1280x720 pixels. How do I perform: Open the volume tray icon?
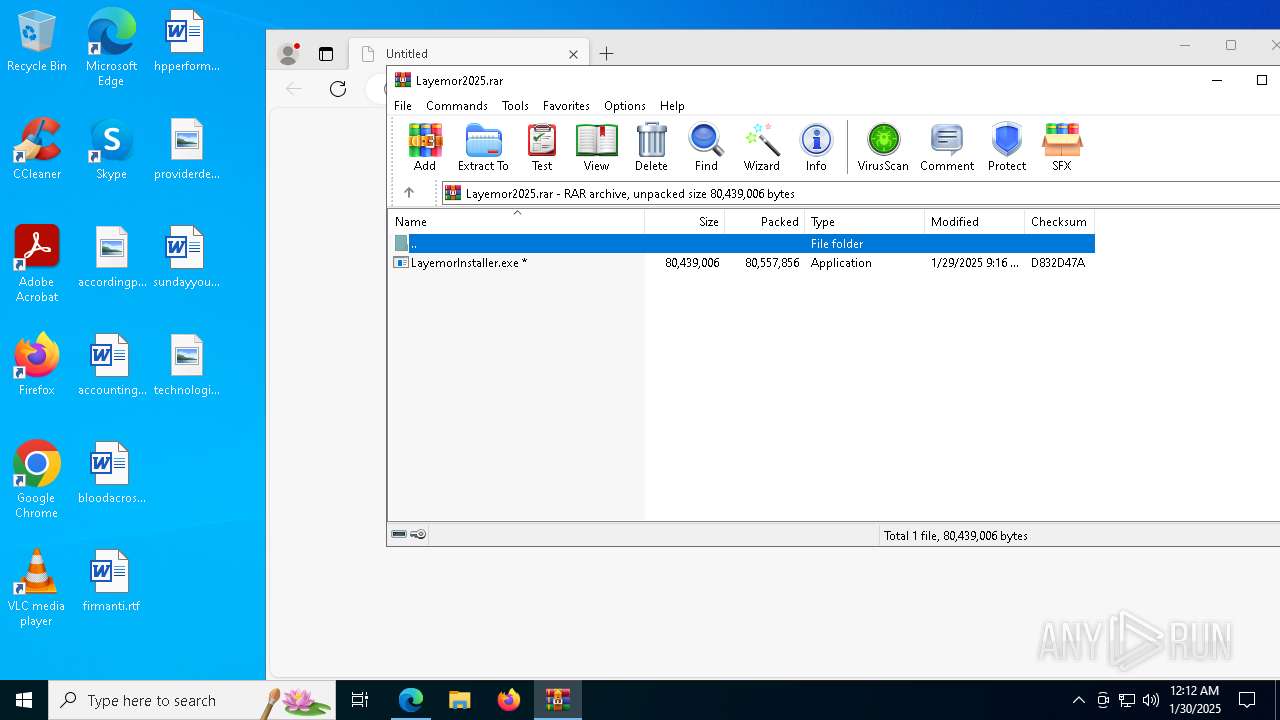coord(1150,700)
